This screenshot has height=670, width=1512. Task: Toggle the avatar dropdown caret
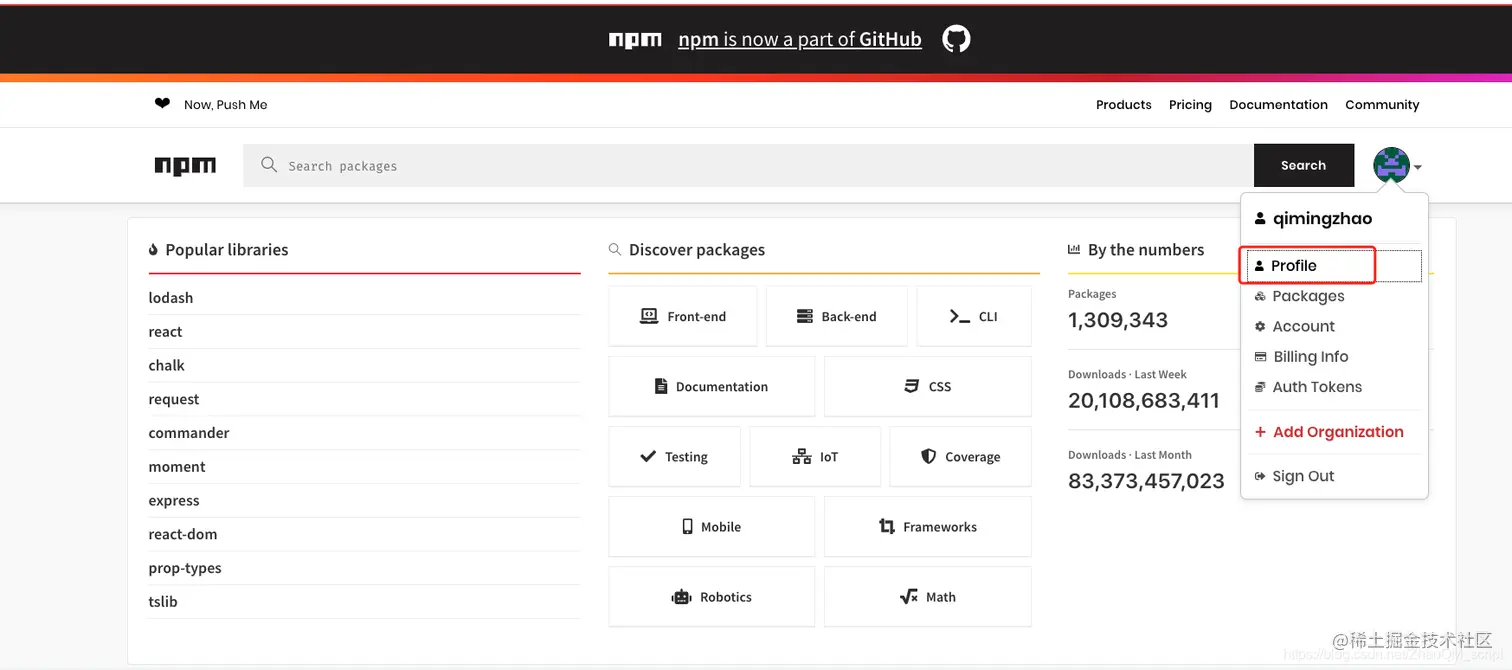pyautogui.click(x=1418, y=168)
